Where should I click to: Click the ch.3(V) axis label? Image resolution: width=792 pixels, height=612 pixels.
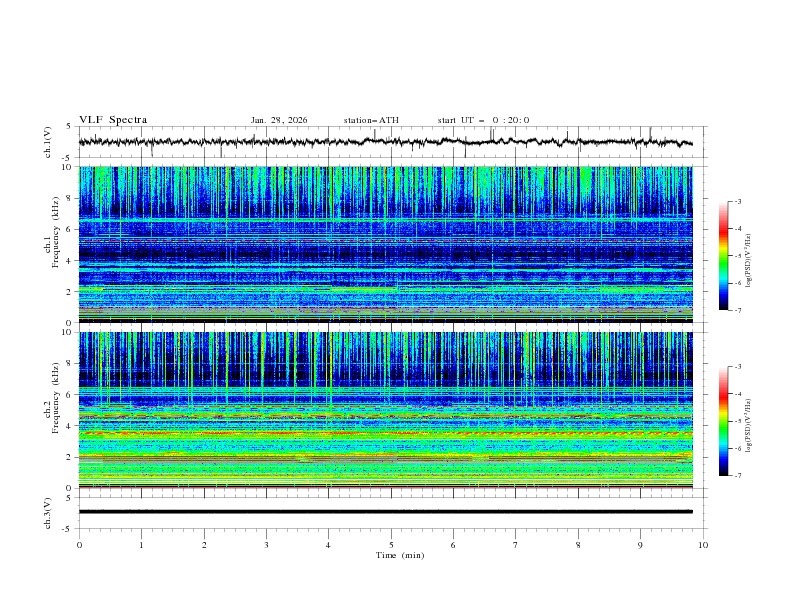[48, 512]
